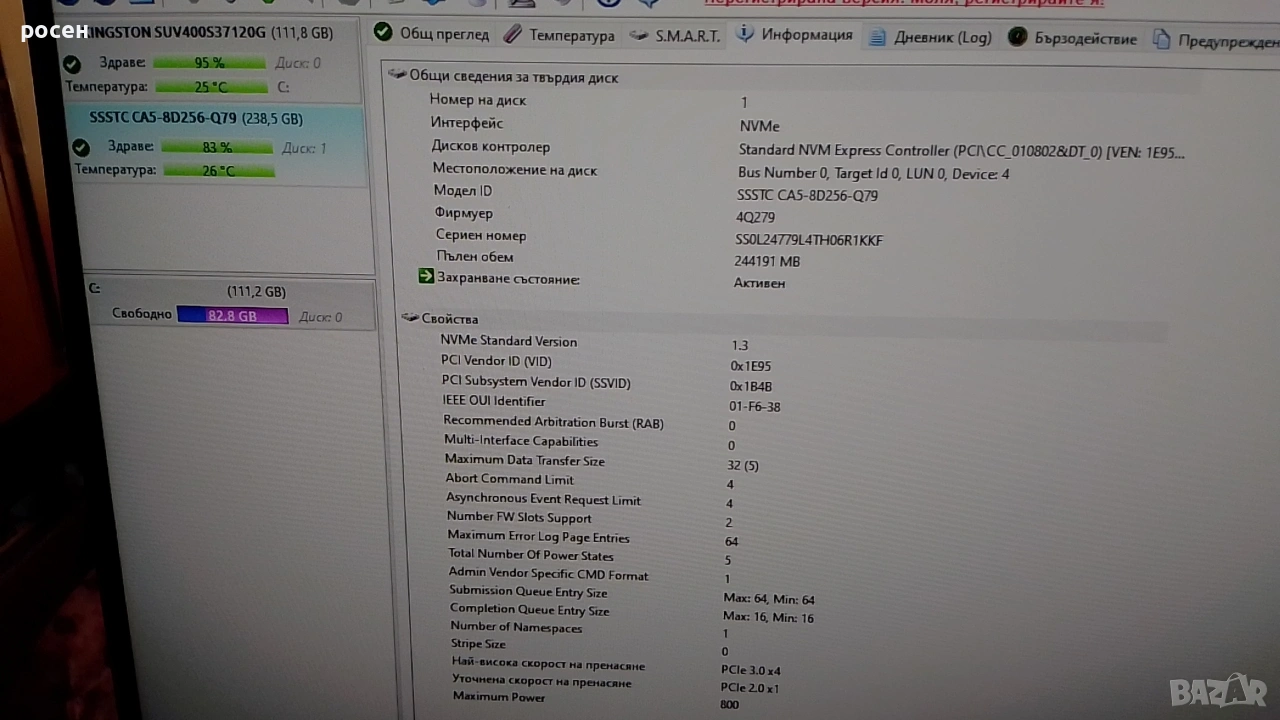Screen dimensions: 1280x720
Task: Click the 'PCIe 2.0 x1' transfer speed value
Action: 750,688
